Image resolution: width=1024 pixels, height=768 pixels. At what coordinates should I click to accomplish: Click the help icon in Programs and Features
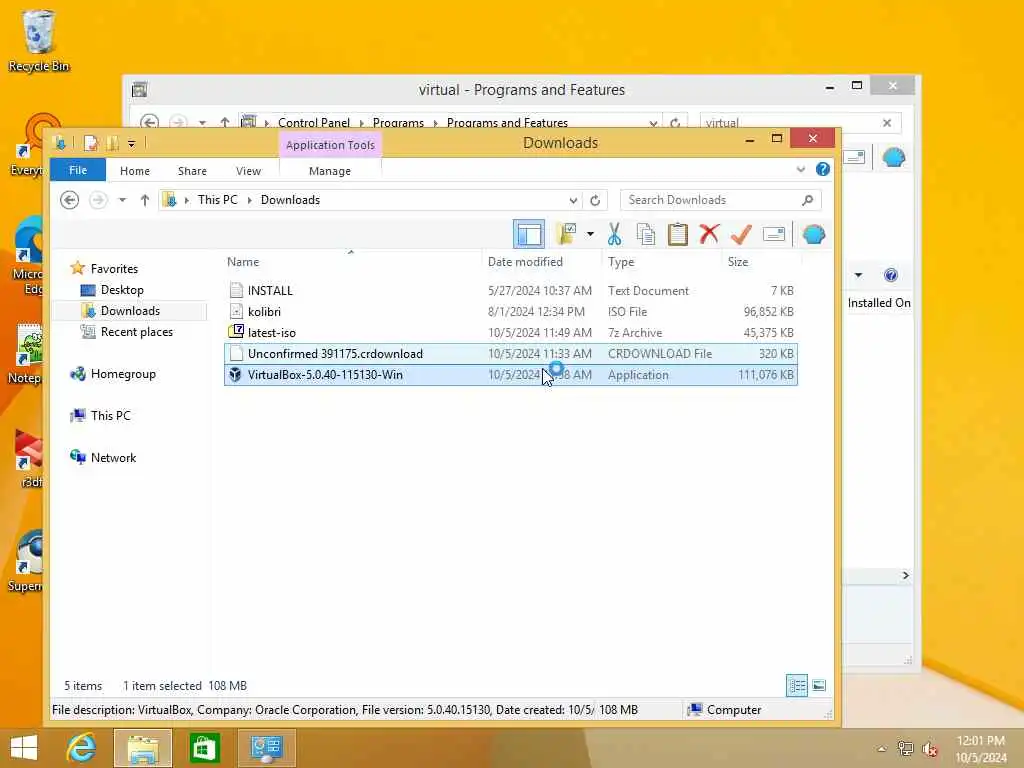[891, 275]
